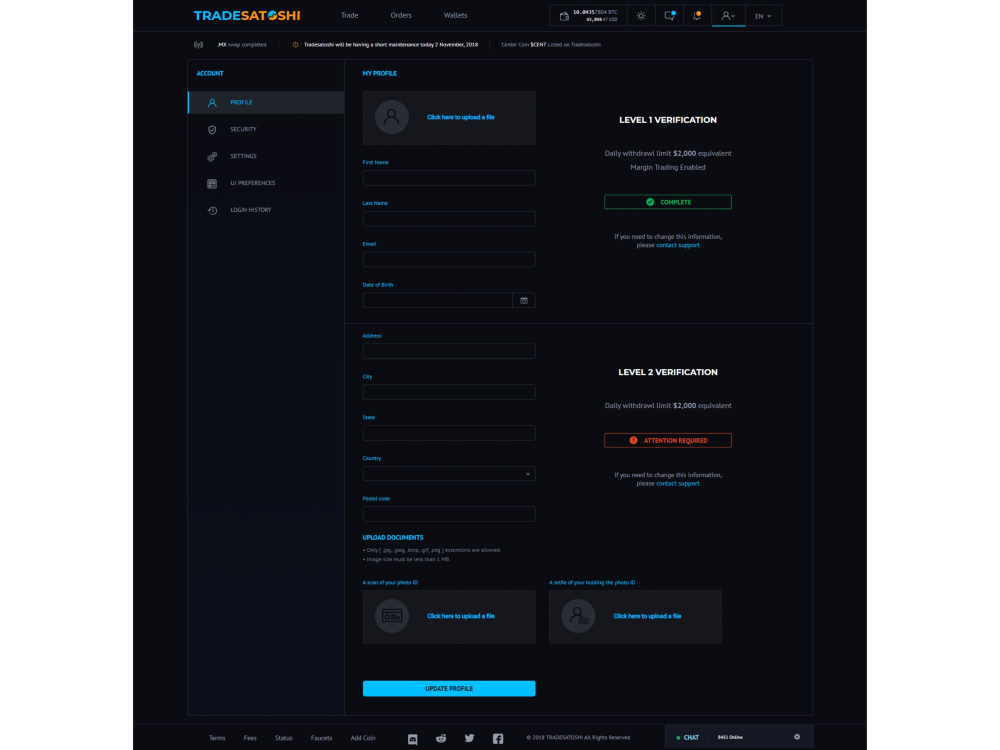Open chat settings gear icon
Image resolution: width=1000 pixels, height=750 pixels.
797,737
